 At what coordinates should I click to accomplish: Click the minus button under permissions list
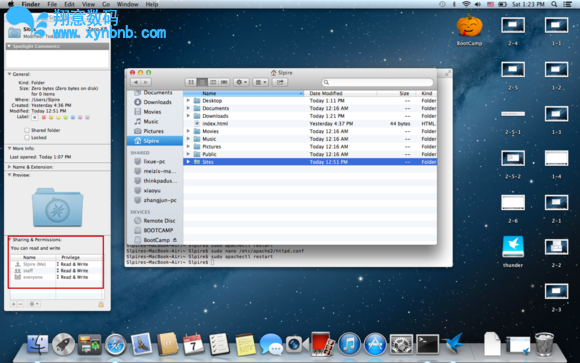pyautogui.click(x=21, y=304)
